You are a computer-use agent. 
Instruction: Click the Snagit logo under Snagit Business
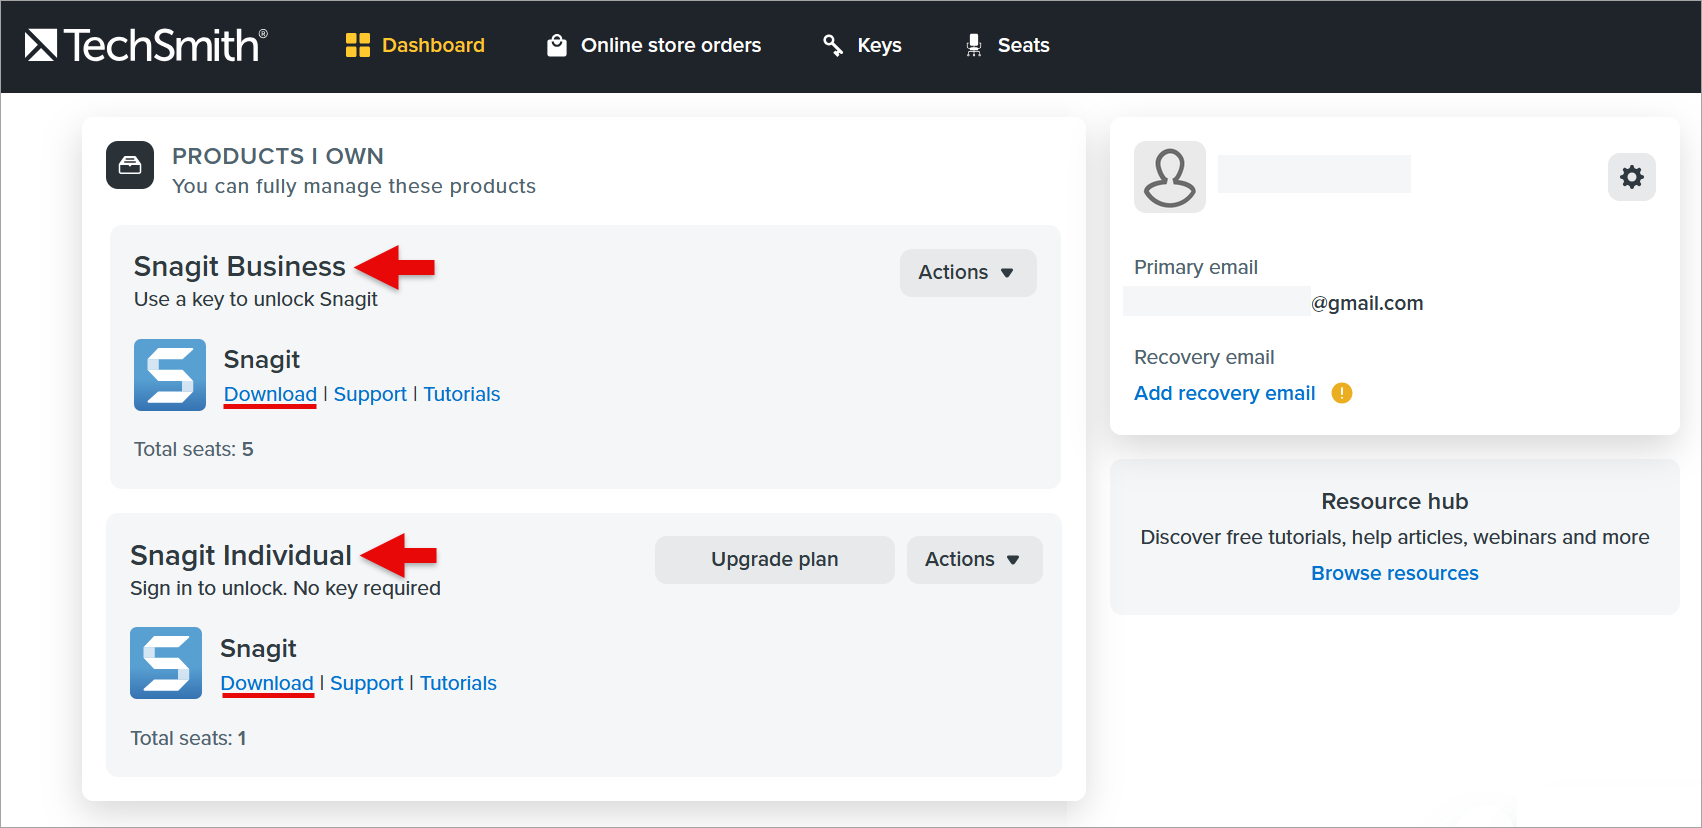pos(170,375)
